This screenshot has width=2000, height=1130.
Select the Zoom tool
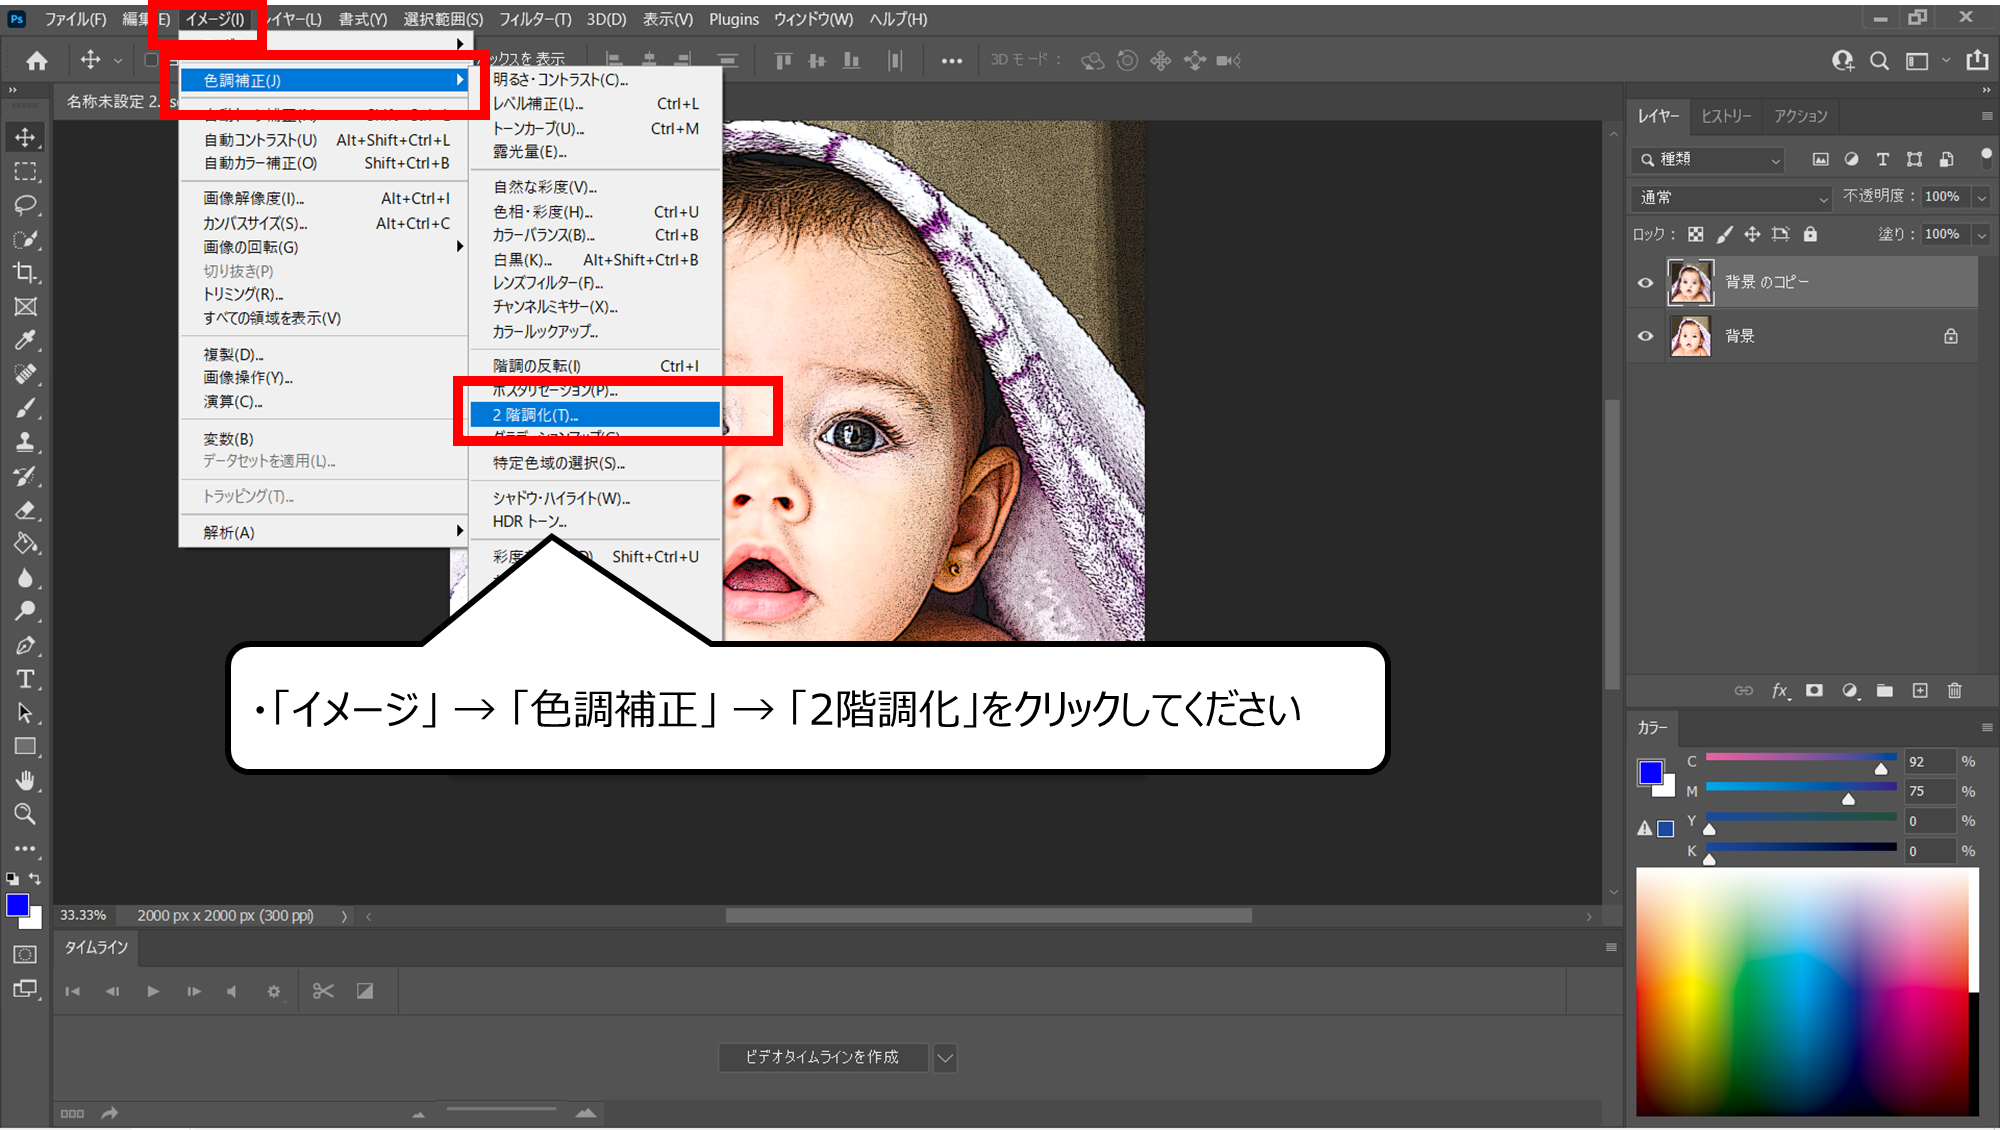[26, 814]
